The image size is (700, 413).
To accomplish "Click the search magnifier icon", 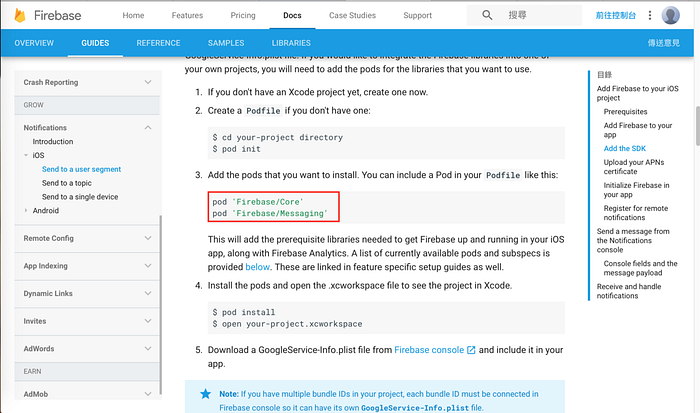I will 487,15.
